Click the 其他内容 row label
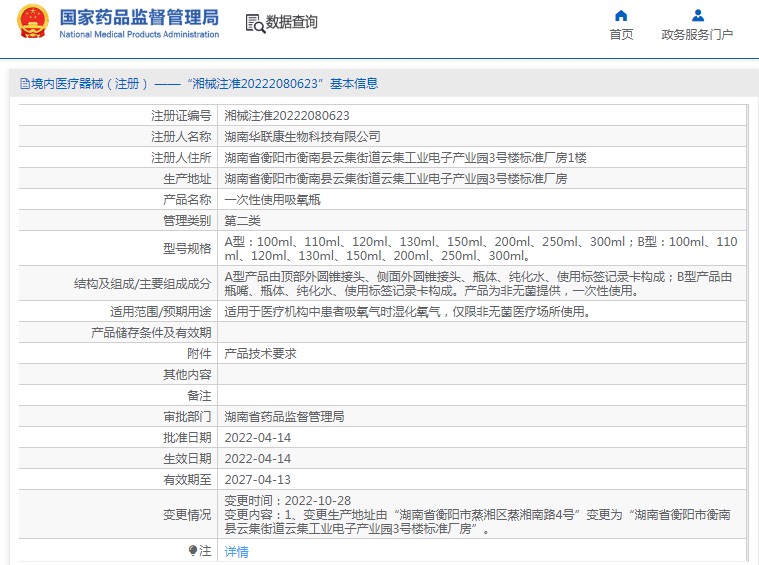 point(187,374)
